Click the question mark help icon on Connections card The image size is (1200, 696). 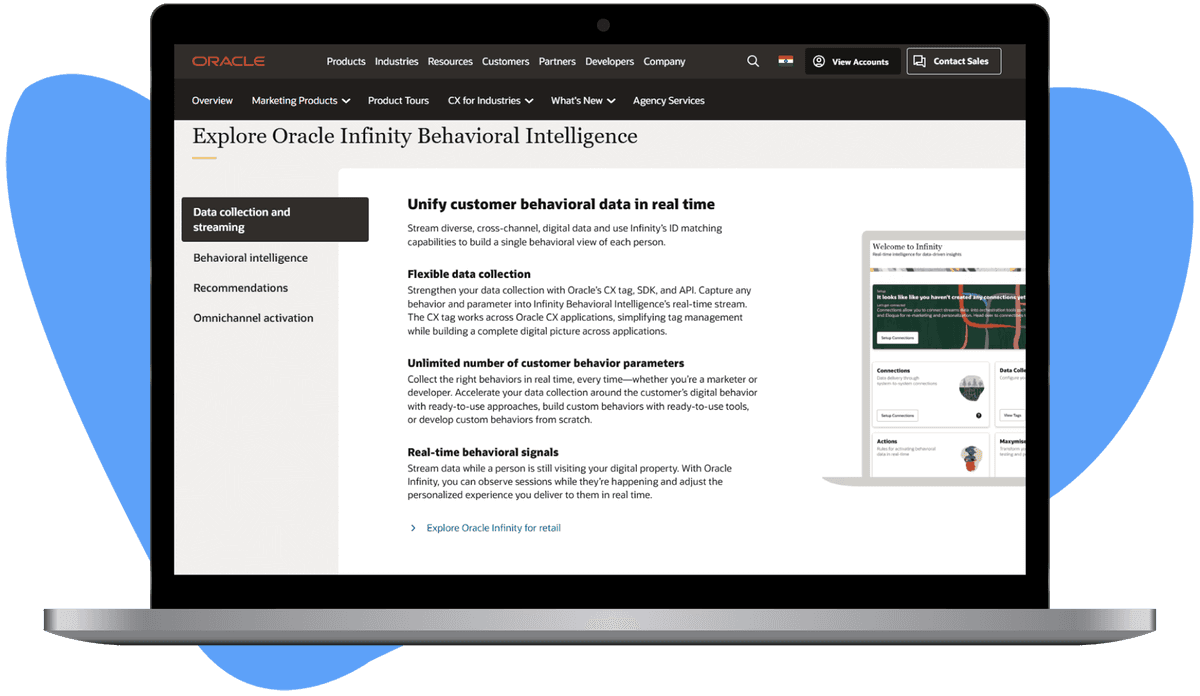(979, 415)
